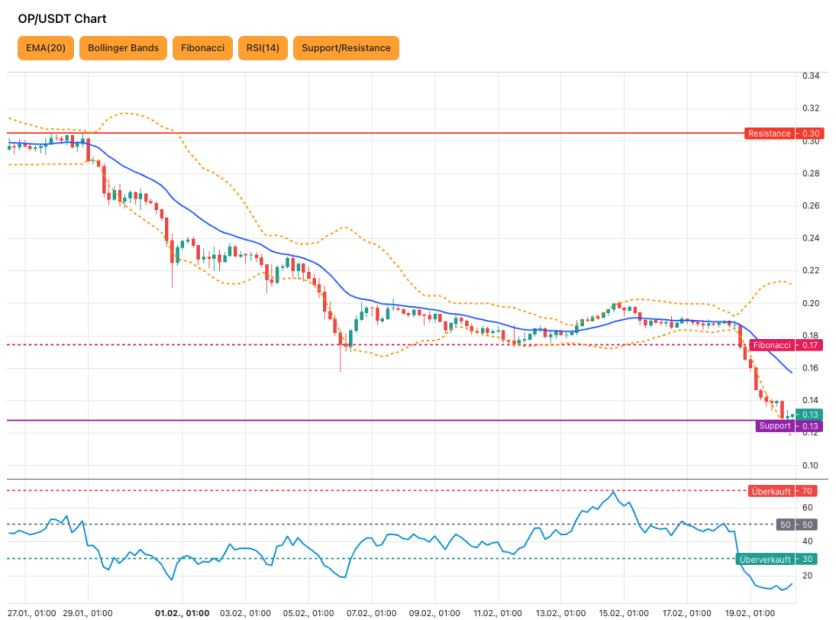
Task: Click the OP/USDT Chart title
Action: [x=62, y=19]
